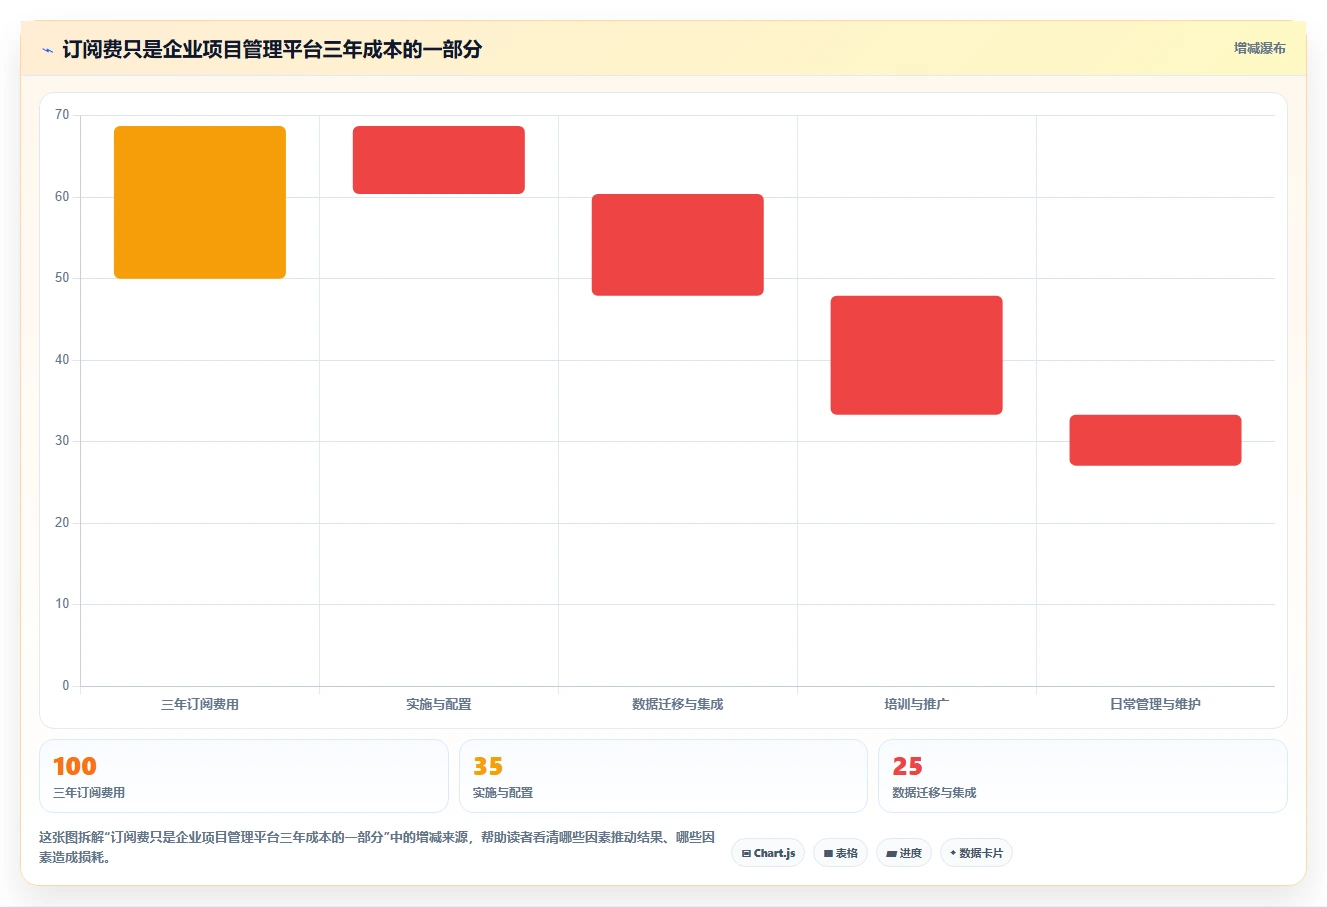Click the chart title 订阅费只是企业项目管理平台三年成本的一部分

(272, 49)
